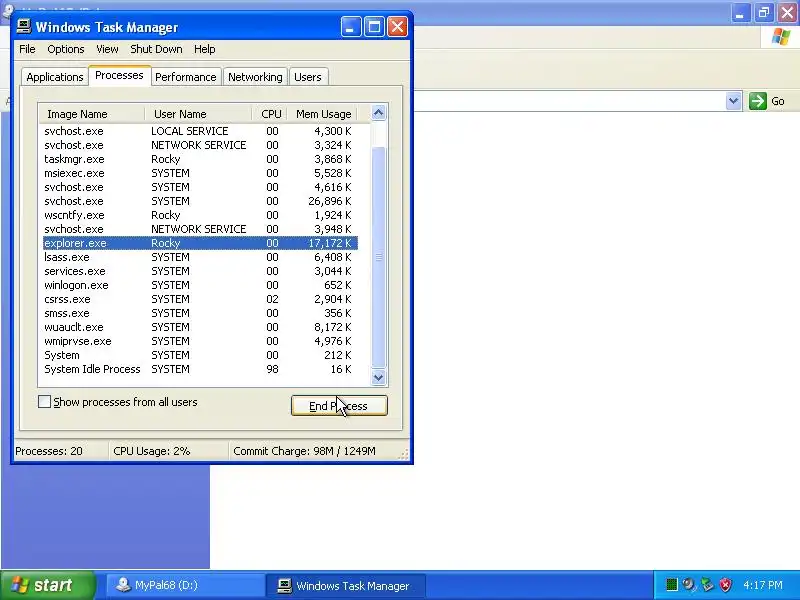Open the Shut Down menu
Viewport: 800px width, 600px height.
(156, 49)
